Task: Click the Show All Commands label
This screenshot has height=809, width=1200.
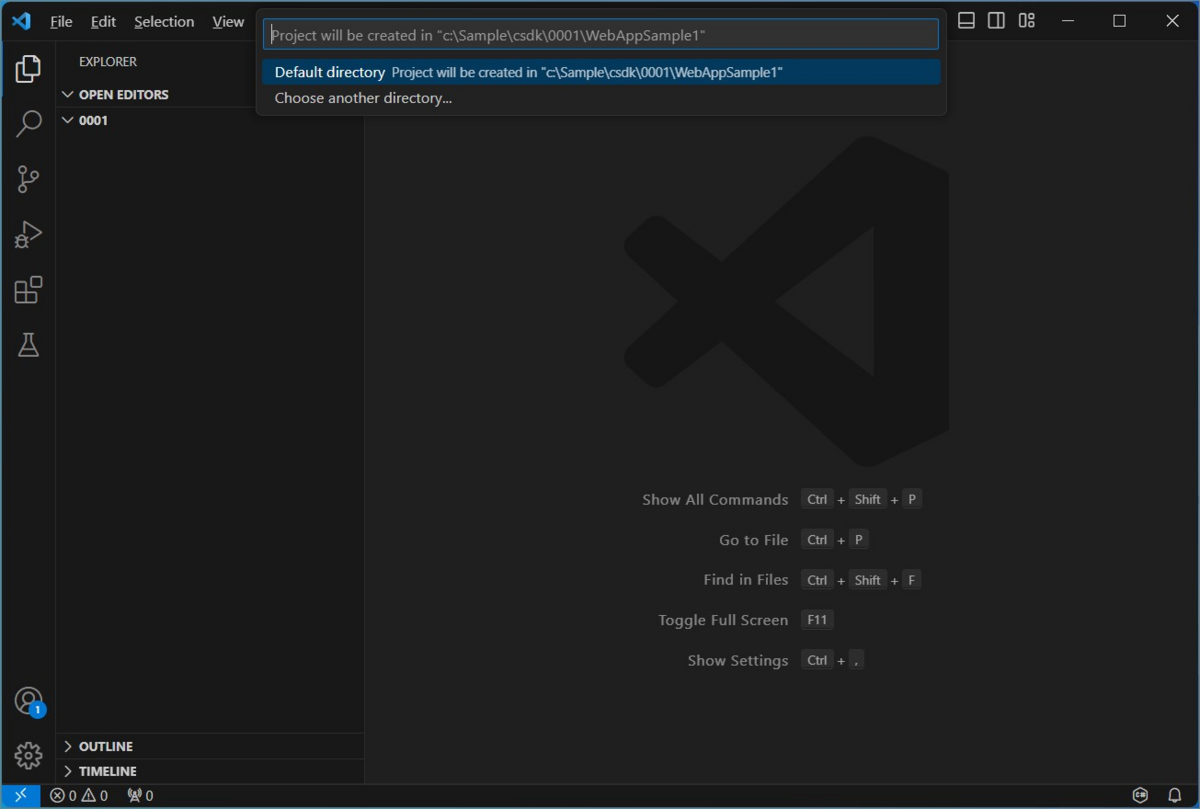Action: [715, 499]
